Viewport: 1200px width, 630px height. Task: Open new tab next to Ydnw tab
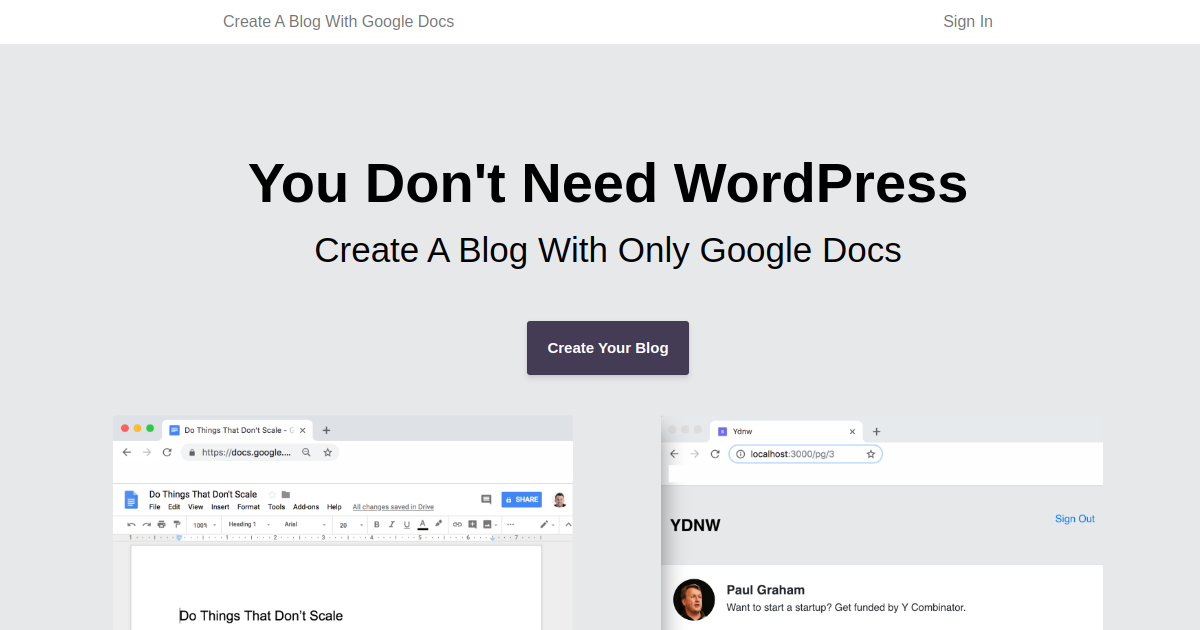(x=876, y=432)
